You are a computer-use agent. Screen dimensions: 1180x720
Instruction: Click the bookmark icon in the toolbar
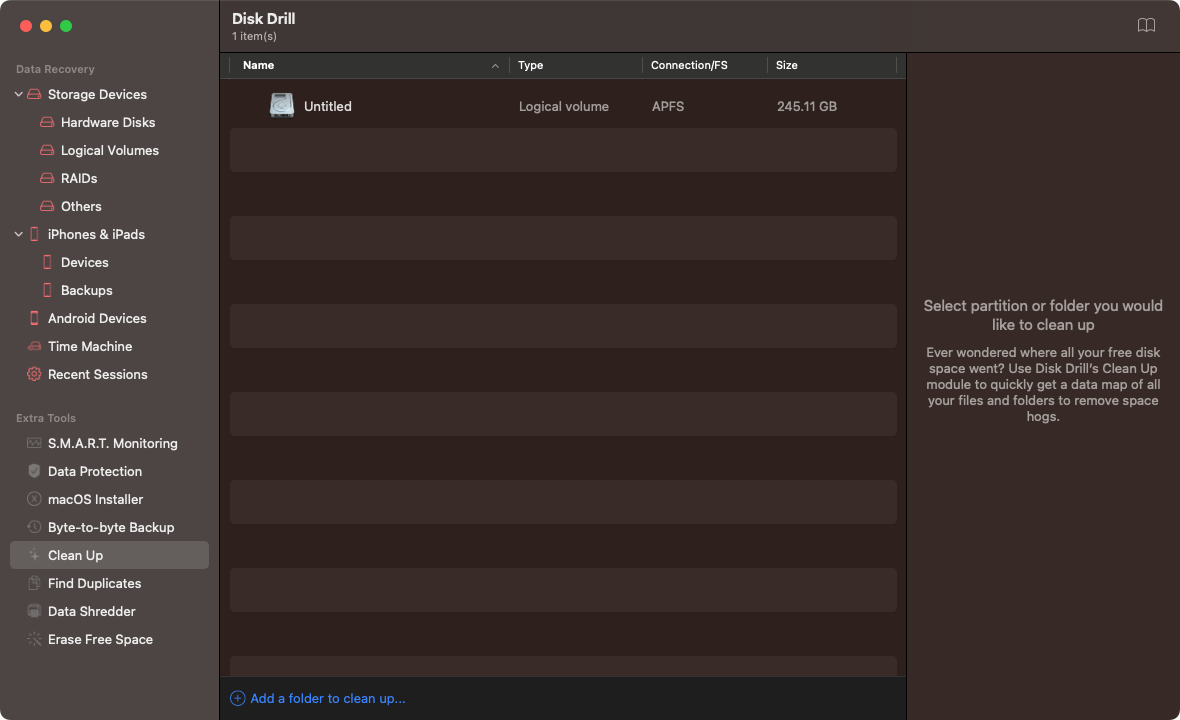click(x=1146, y=26)
